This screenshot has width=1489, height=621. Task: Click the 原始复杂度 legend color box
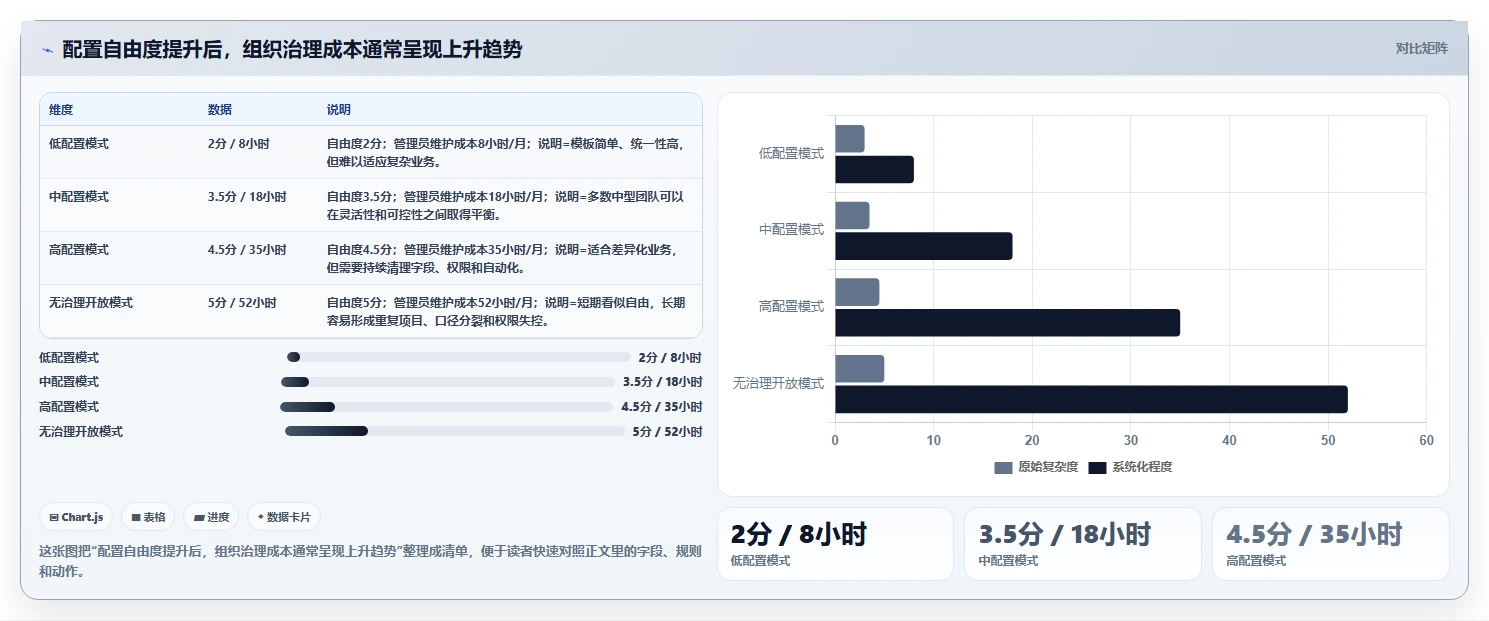point(1003,467)
